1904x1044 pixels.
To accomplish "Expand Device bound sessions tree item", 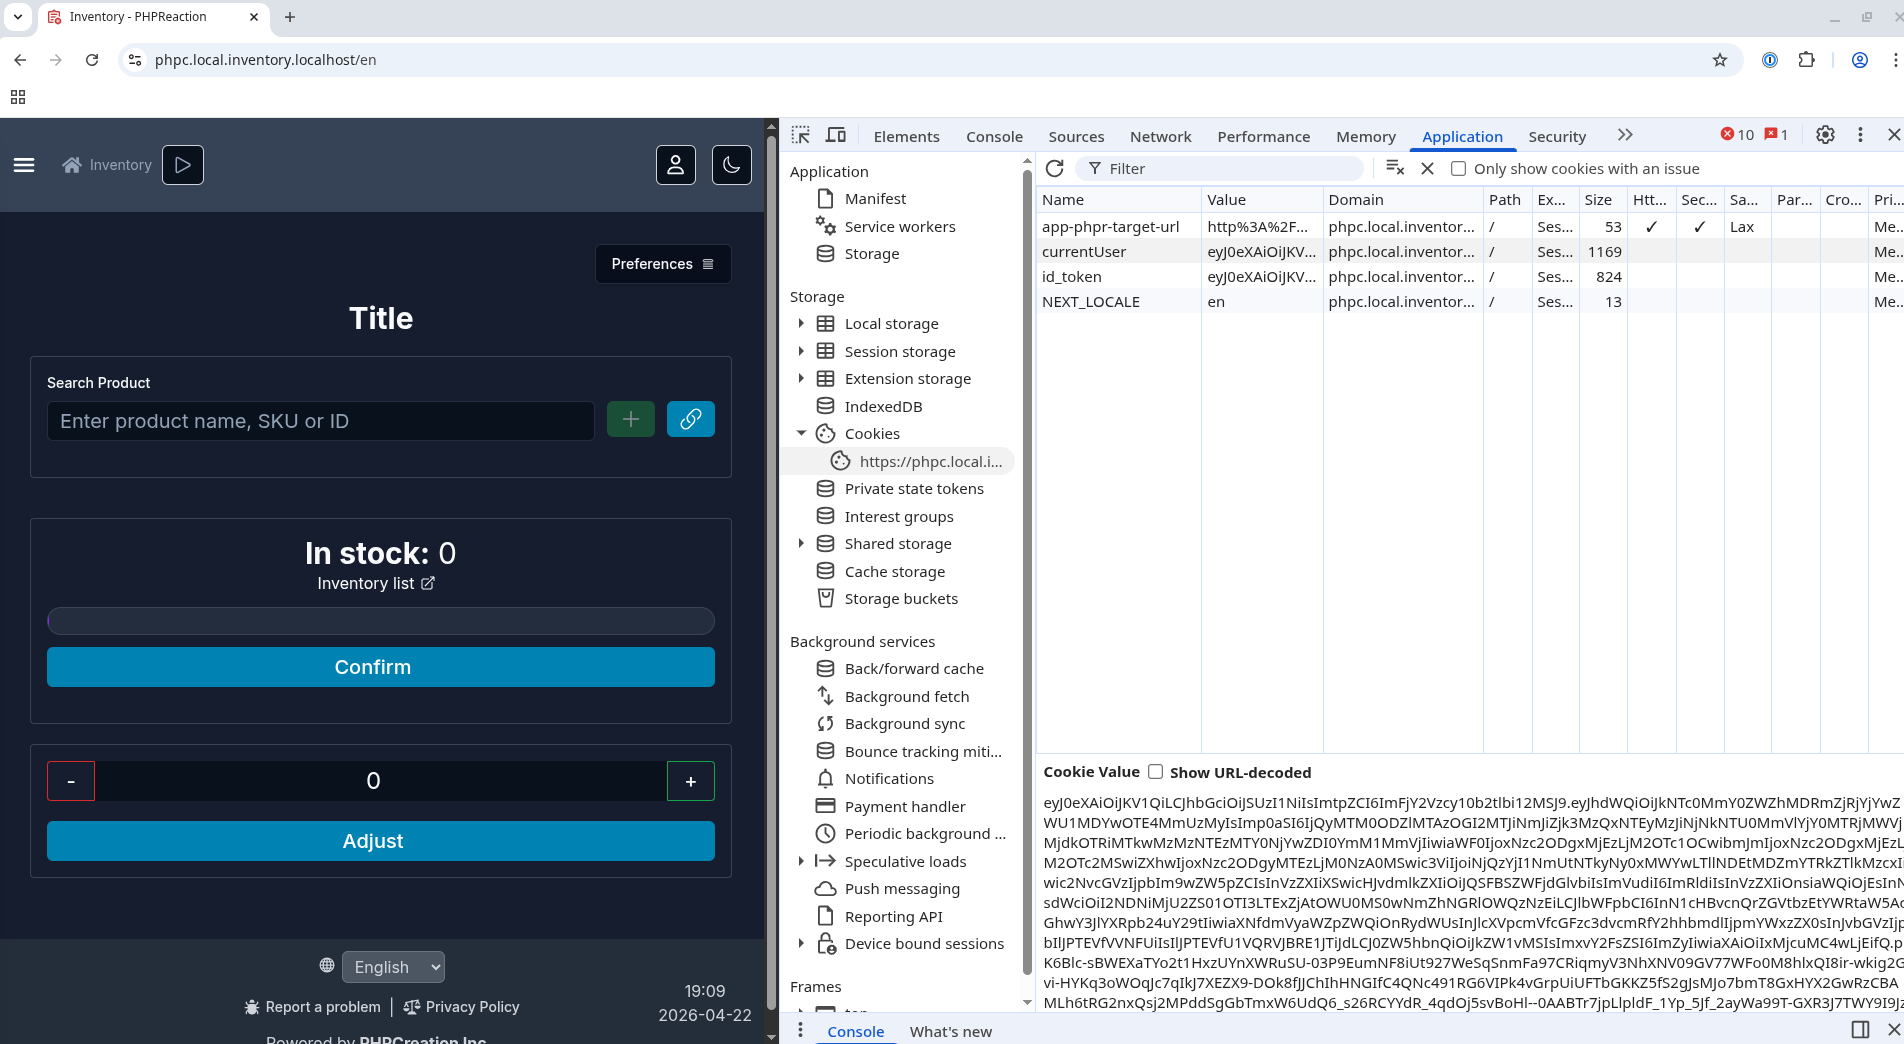I will pyautogui.click(x=801, y=943).
